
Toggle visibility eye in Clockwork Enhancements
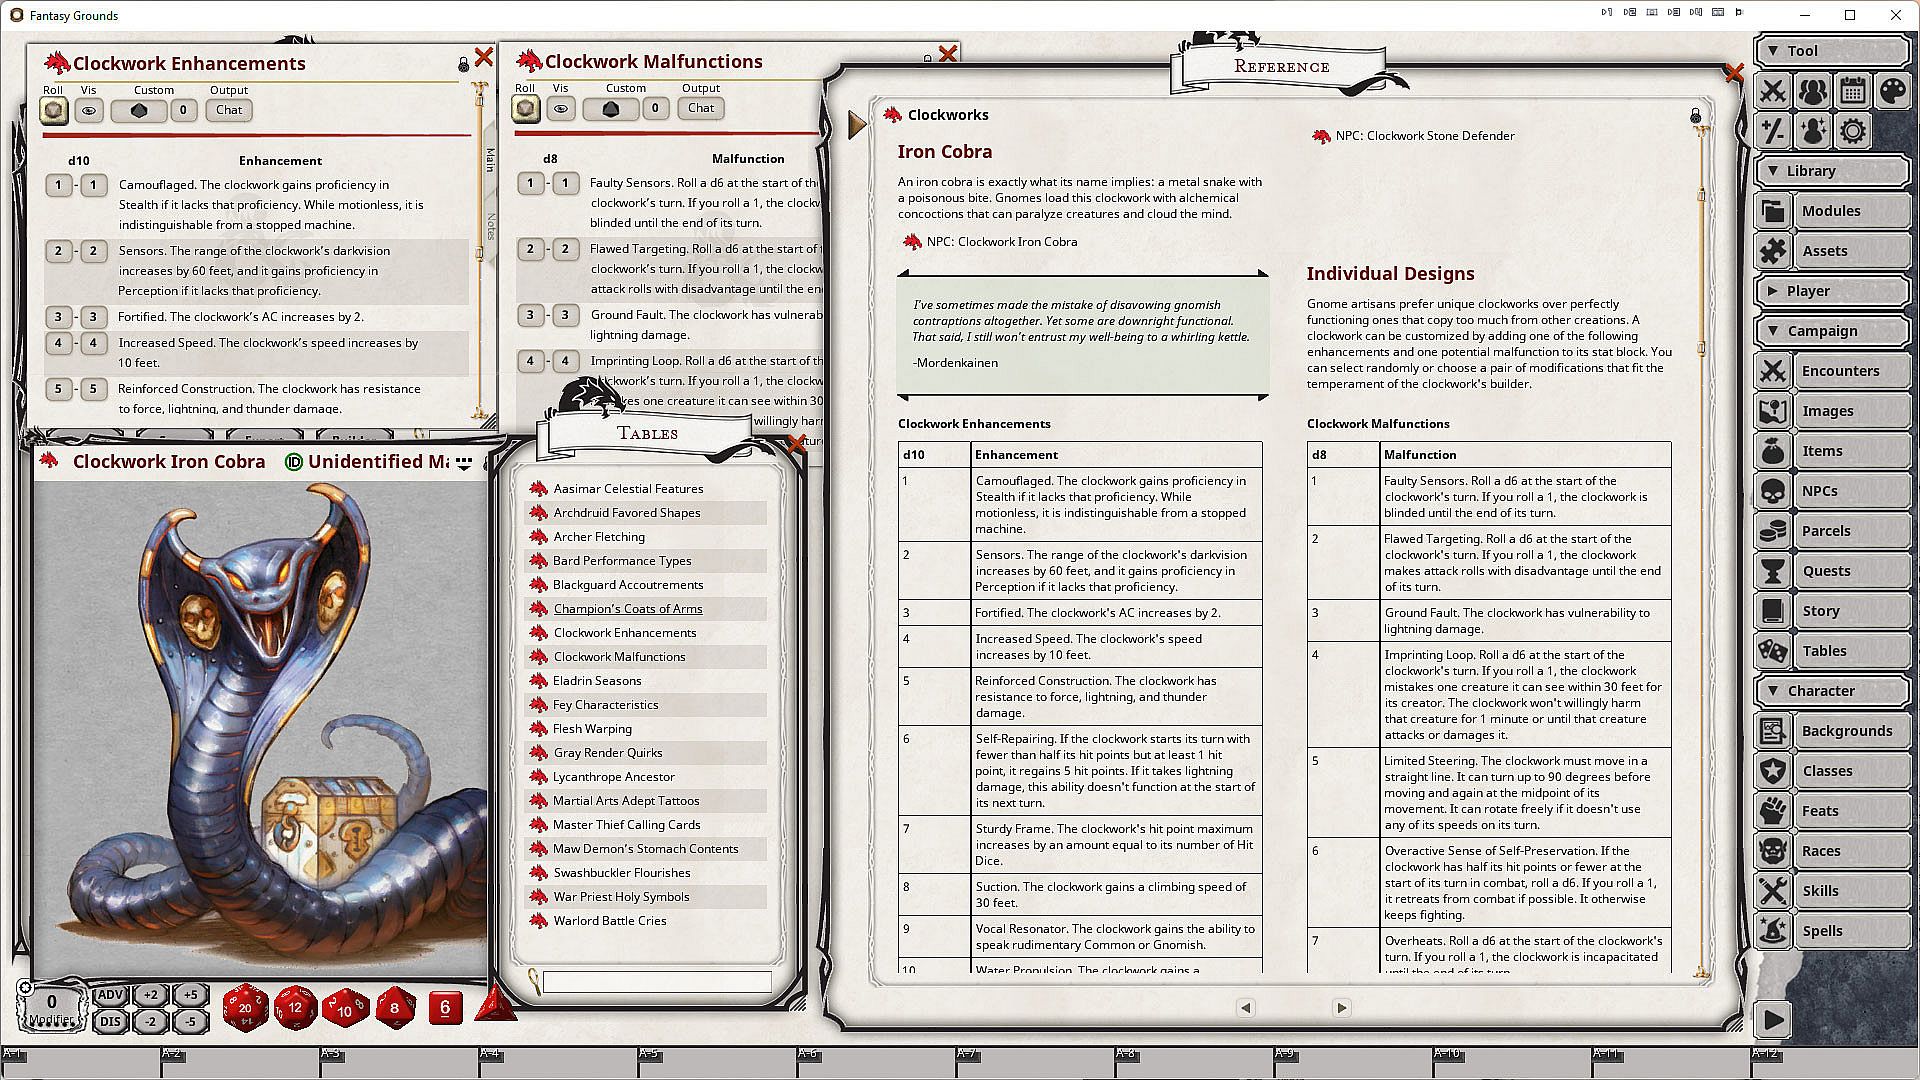coord(89,111)
